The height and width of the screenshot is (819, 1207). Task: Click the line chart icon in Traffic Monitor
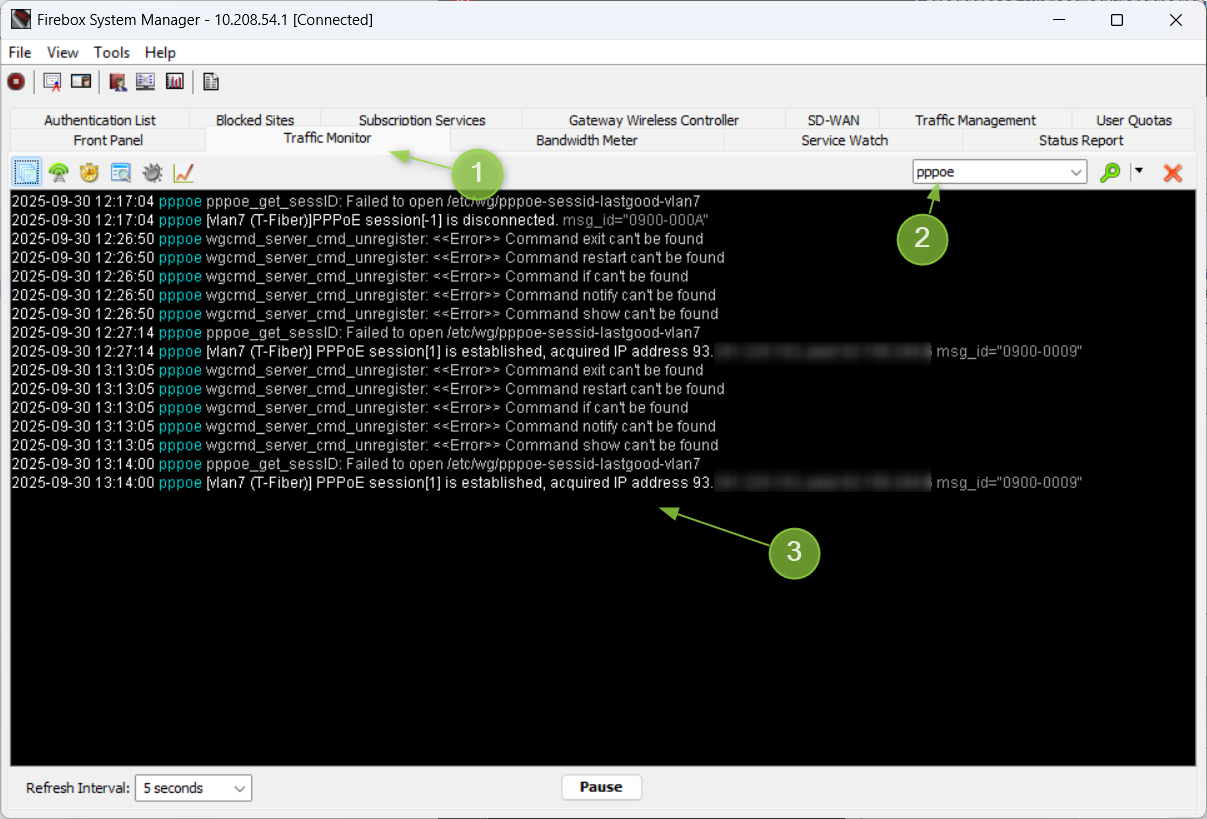[x=183, y=173]
